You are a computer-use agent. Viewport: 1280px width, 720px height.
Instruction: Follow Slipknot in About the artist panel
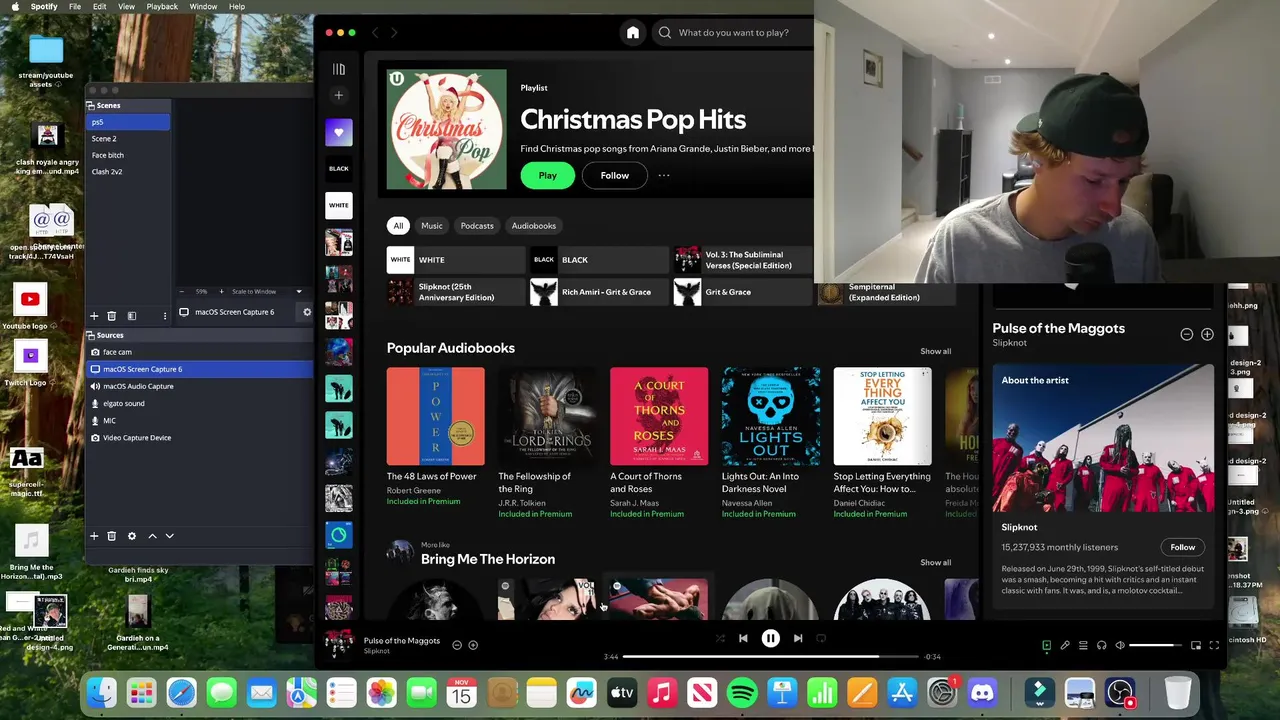click(x=1183, y=547)
